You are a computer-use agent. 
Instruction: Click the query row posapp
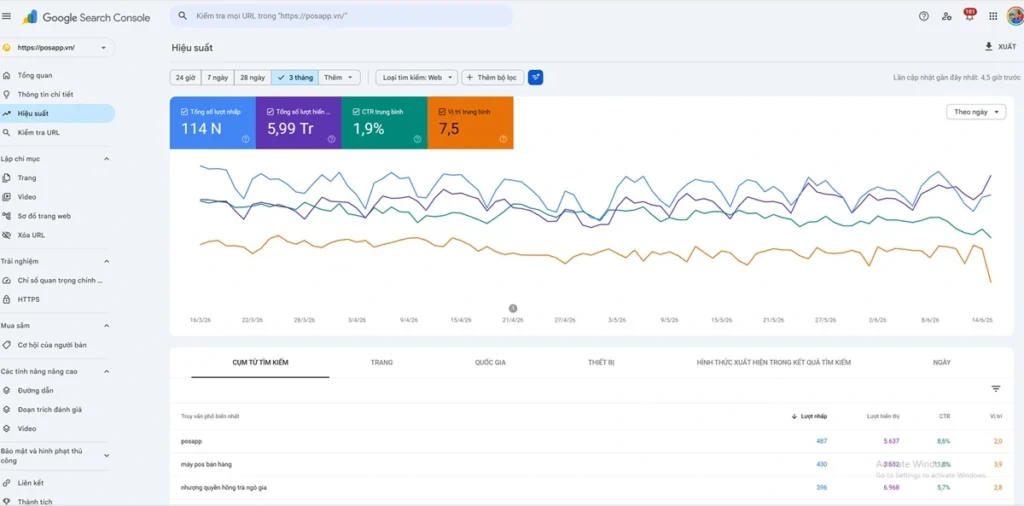pyautogui.click(x=592, y=441)
